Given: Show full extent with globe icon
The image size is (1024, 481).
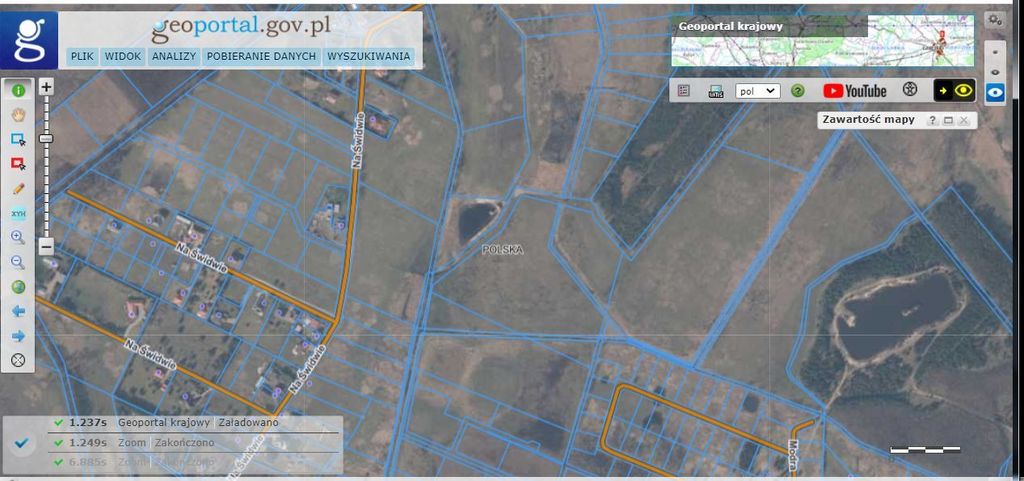Looking at the screenshot, I should coord(18,287).
